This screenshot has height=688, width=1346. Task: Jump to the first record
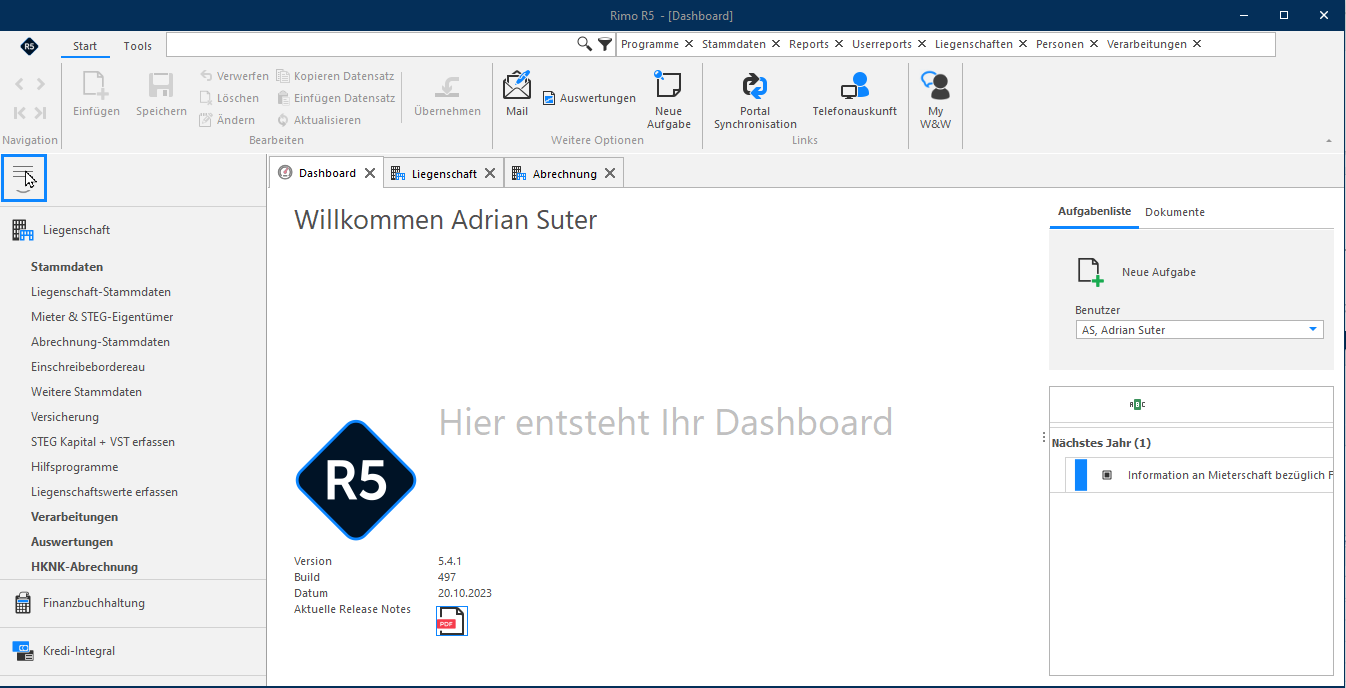click(x=19, y=113)
